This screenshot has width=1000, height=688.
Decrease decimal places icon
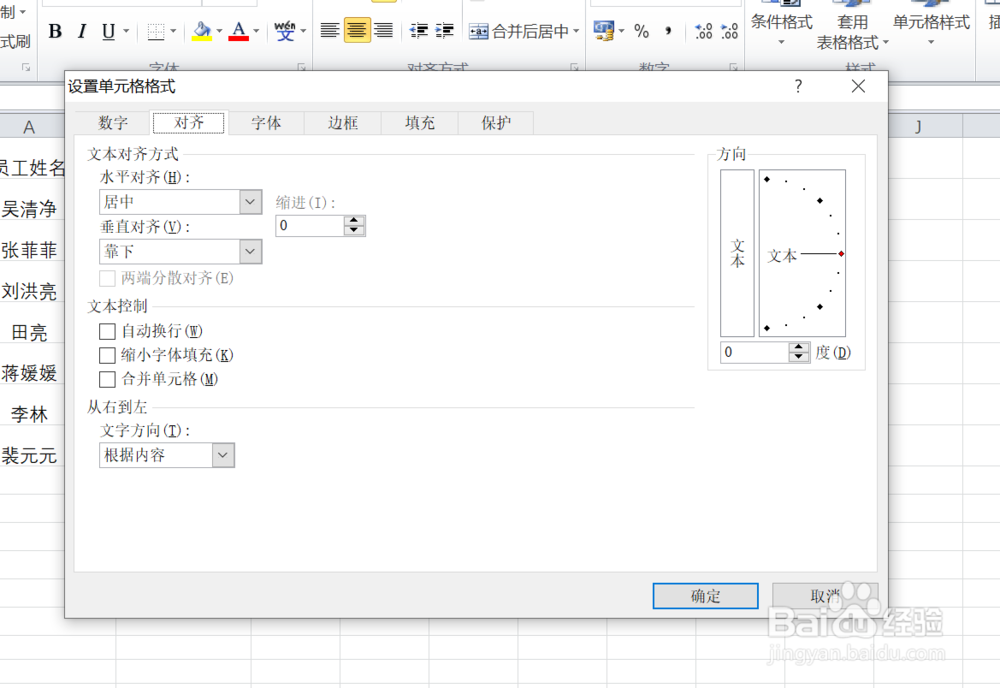(730, 31)
